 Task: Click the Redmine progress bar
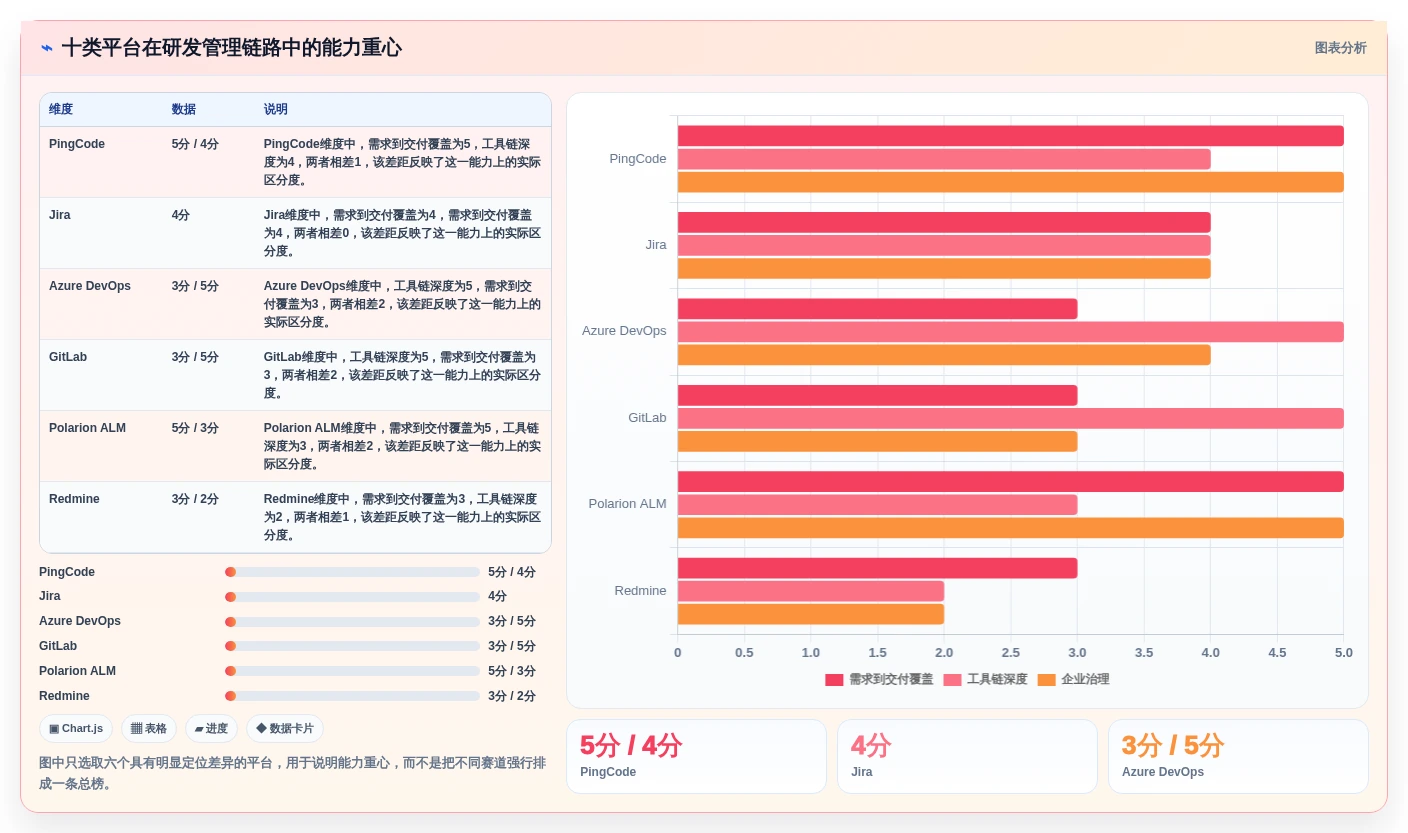[352, 696]
